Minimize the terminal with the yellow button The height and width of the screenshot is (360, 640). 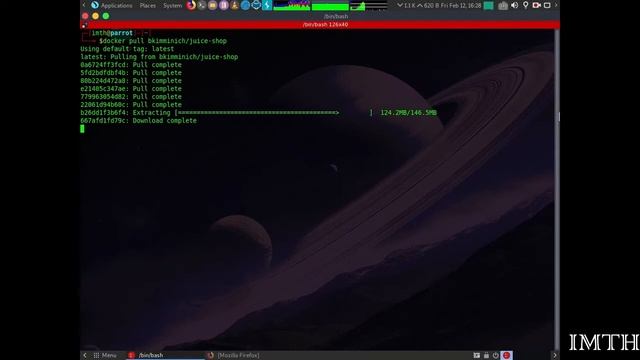tap(96, 16)
